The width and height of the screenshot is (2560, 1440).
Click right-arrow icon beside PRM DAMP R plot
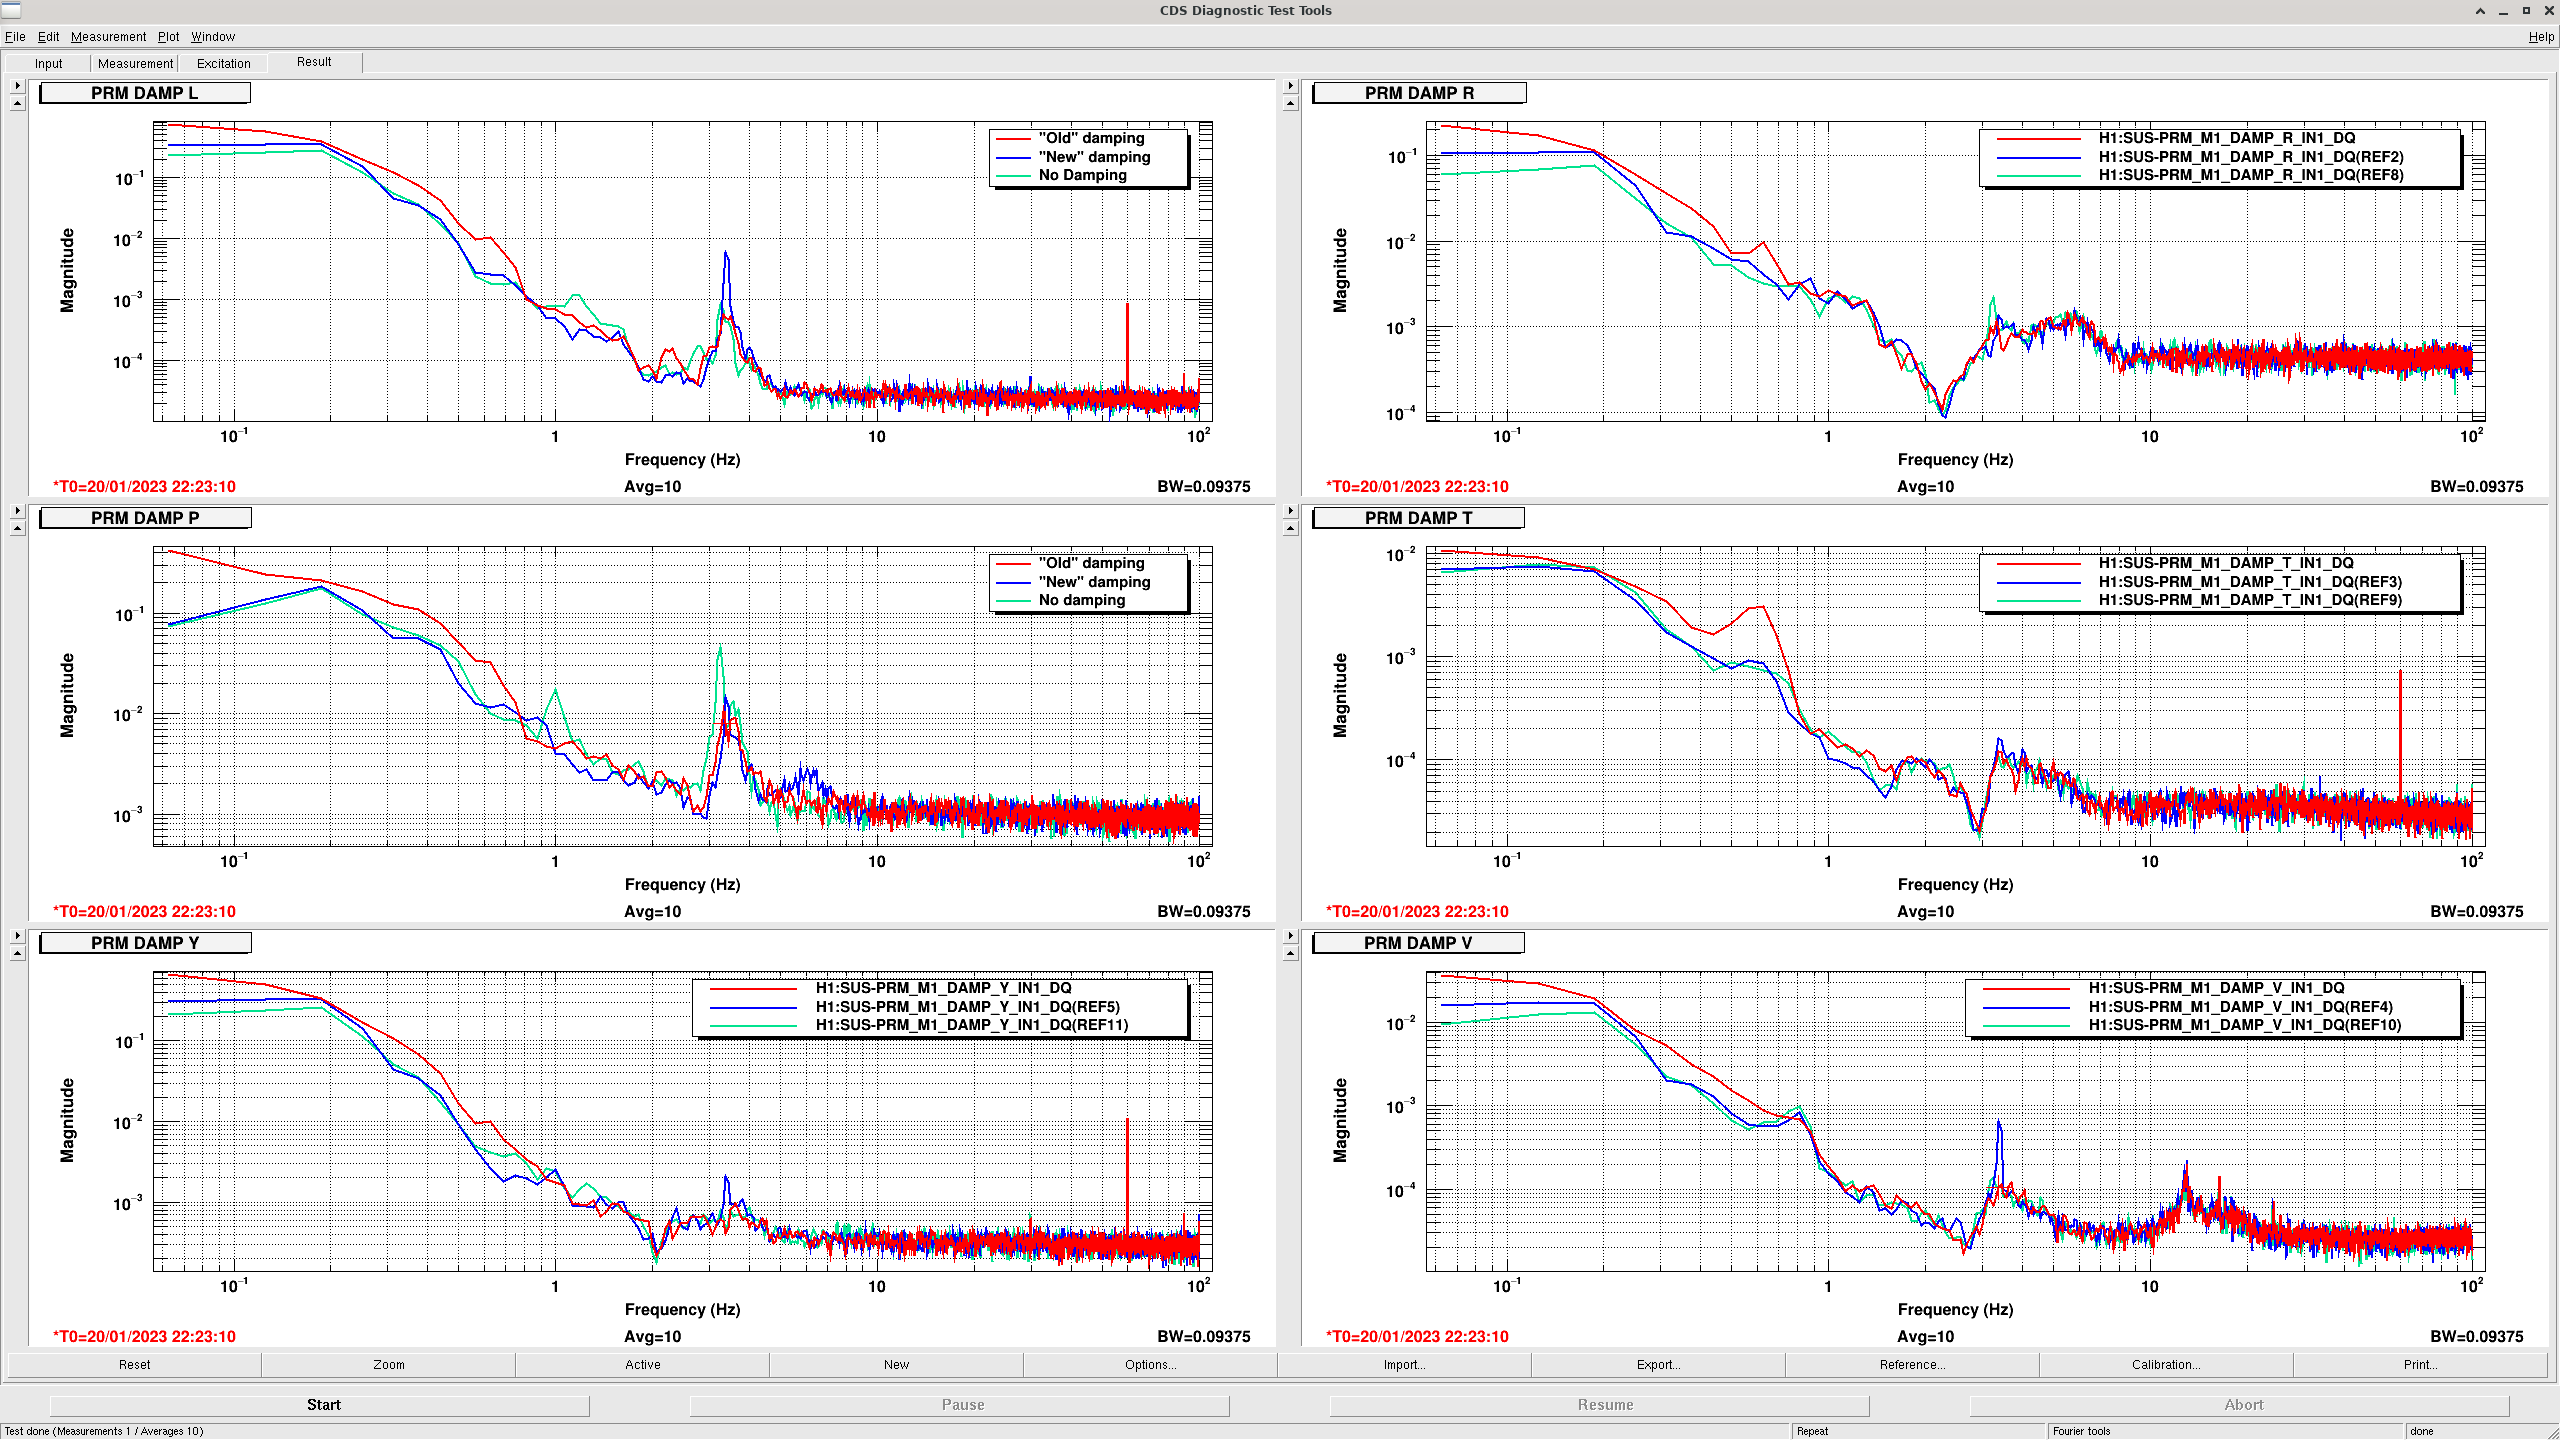coord(1290,86)
